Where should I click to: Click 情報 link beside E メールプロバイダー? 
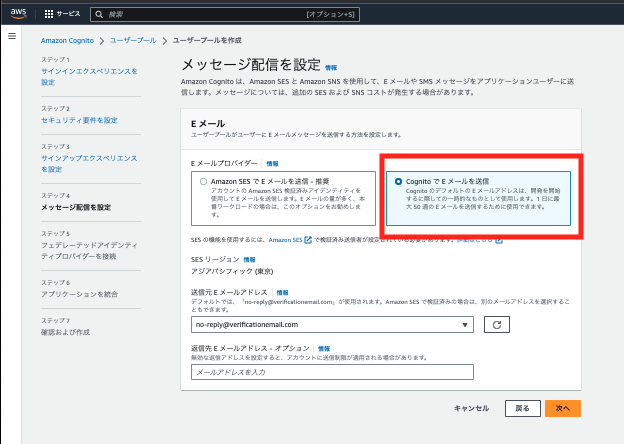click(272, 164)
